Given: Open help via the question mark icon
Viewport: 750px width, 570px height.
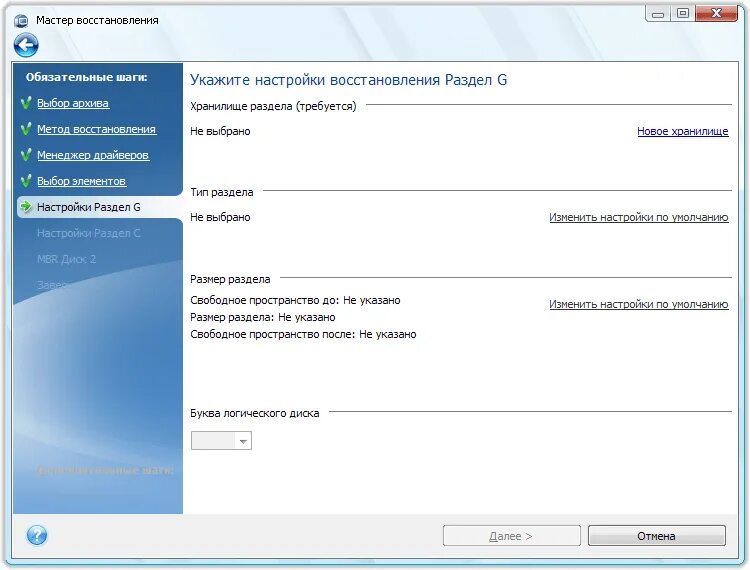Looking at the screenshot, I should click(x=37, y=535).
